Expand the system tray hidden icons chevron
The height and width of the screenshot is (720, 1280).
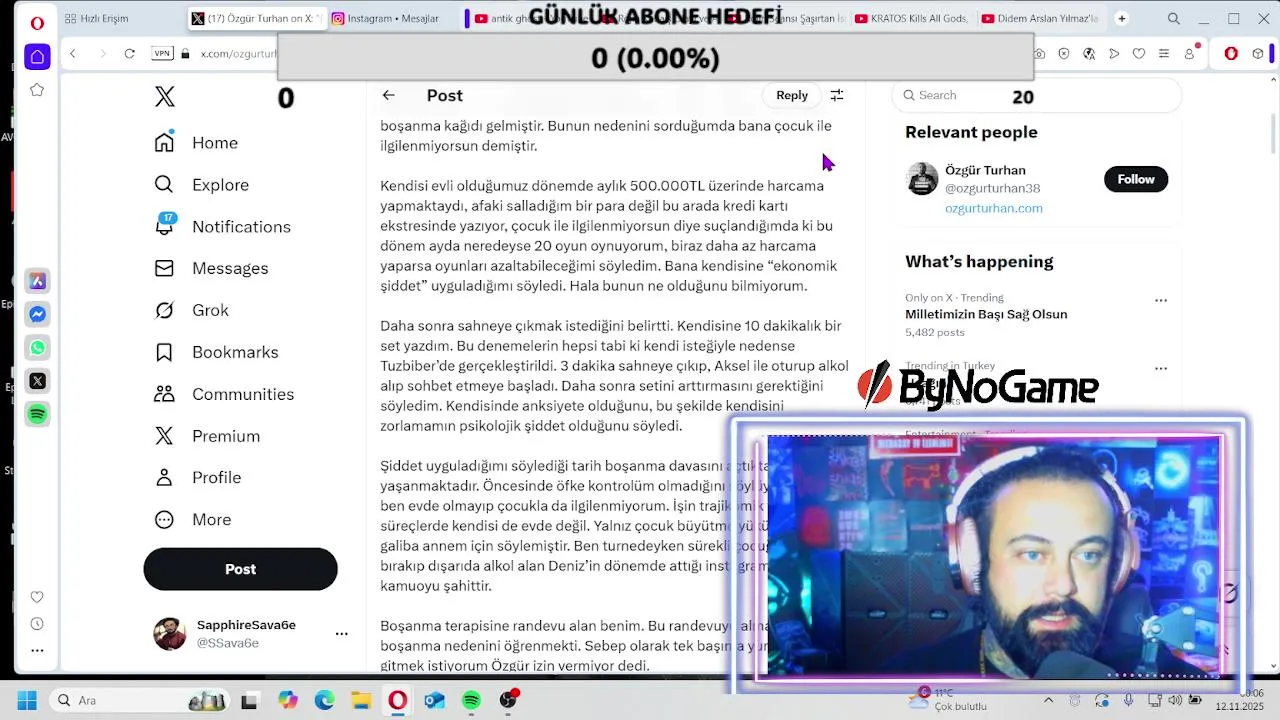click(1048, 700)
